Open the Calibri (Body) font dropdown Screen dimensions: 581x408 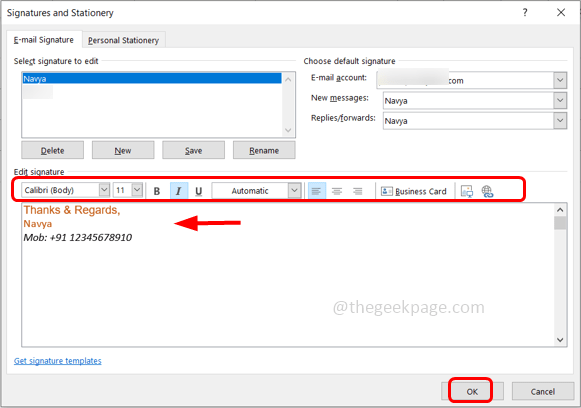[104, 190]
